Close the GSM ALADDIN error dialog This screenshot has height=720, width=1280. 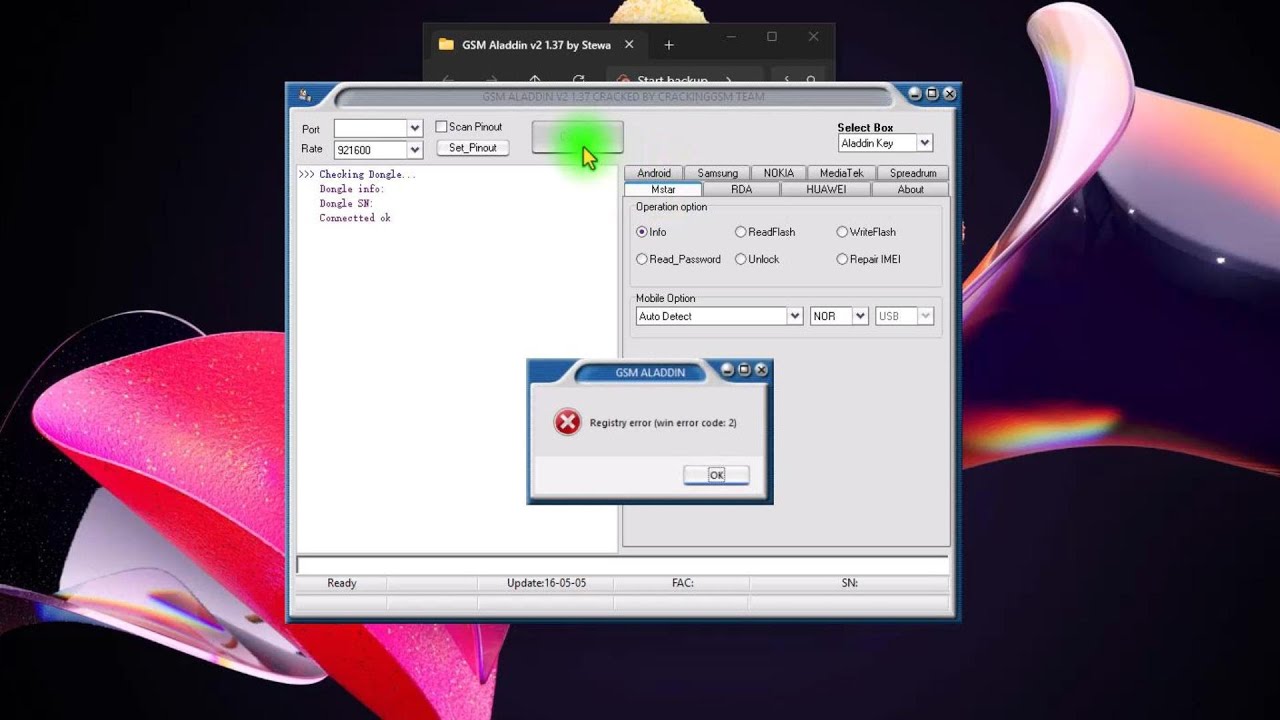point(761,370)
